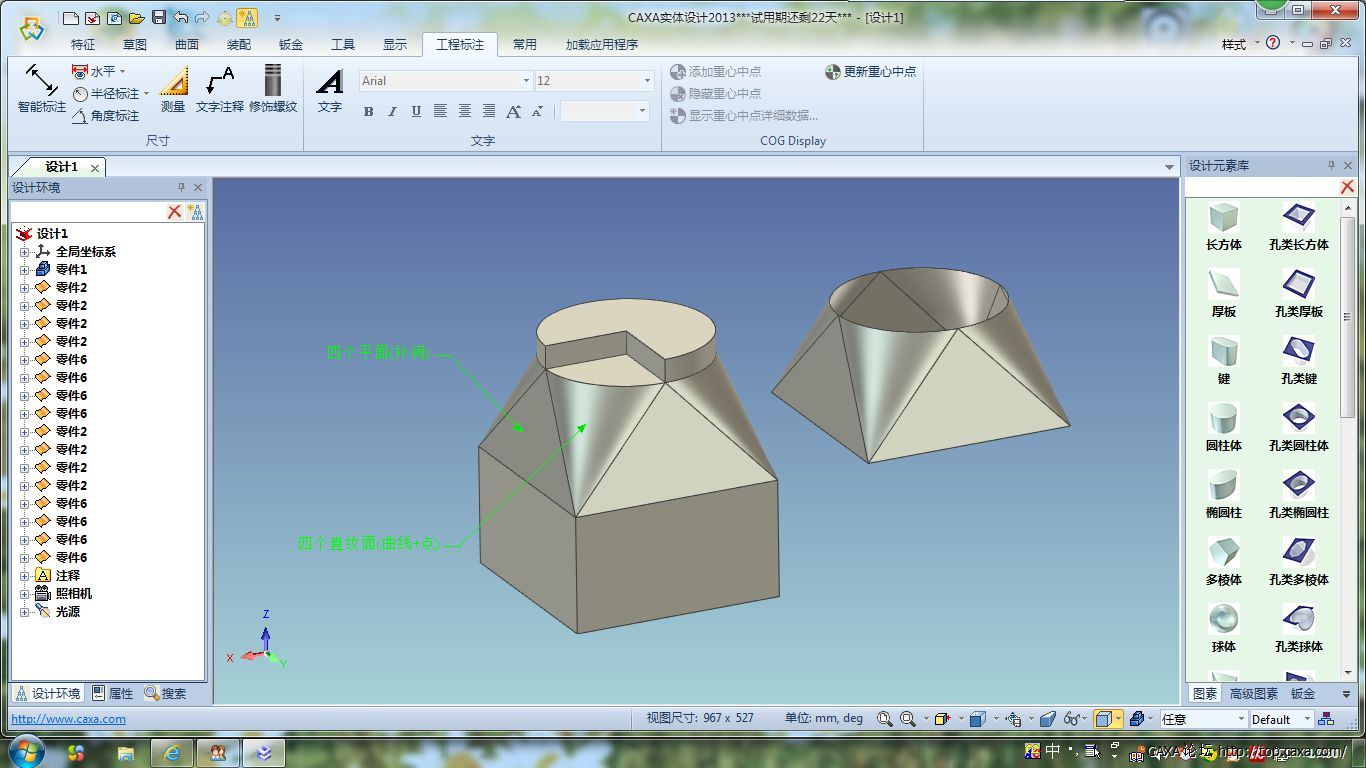Toggle underline text formatting
This screenshot has width=1366, height=768.
(x=416, y=111)
